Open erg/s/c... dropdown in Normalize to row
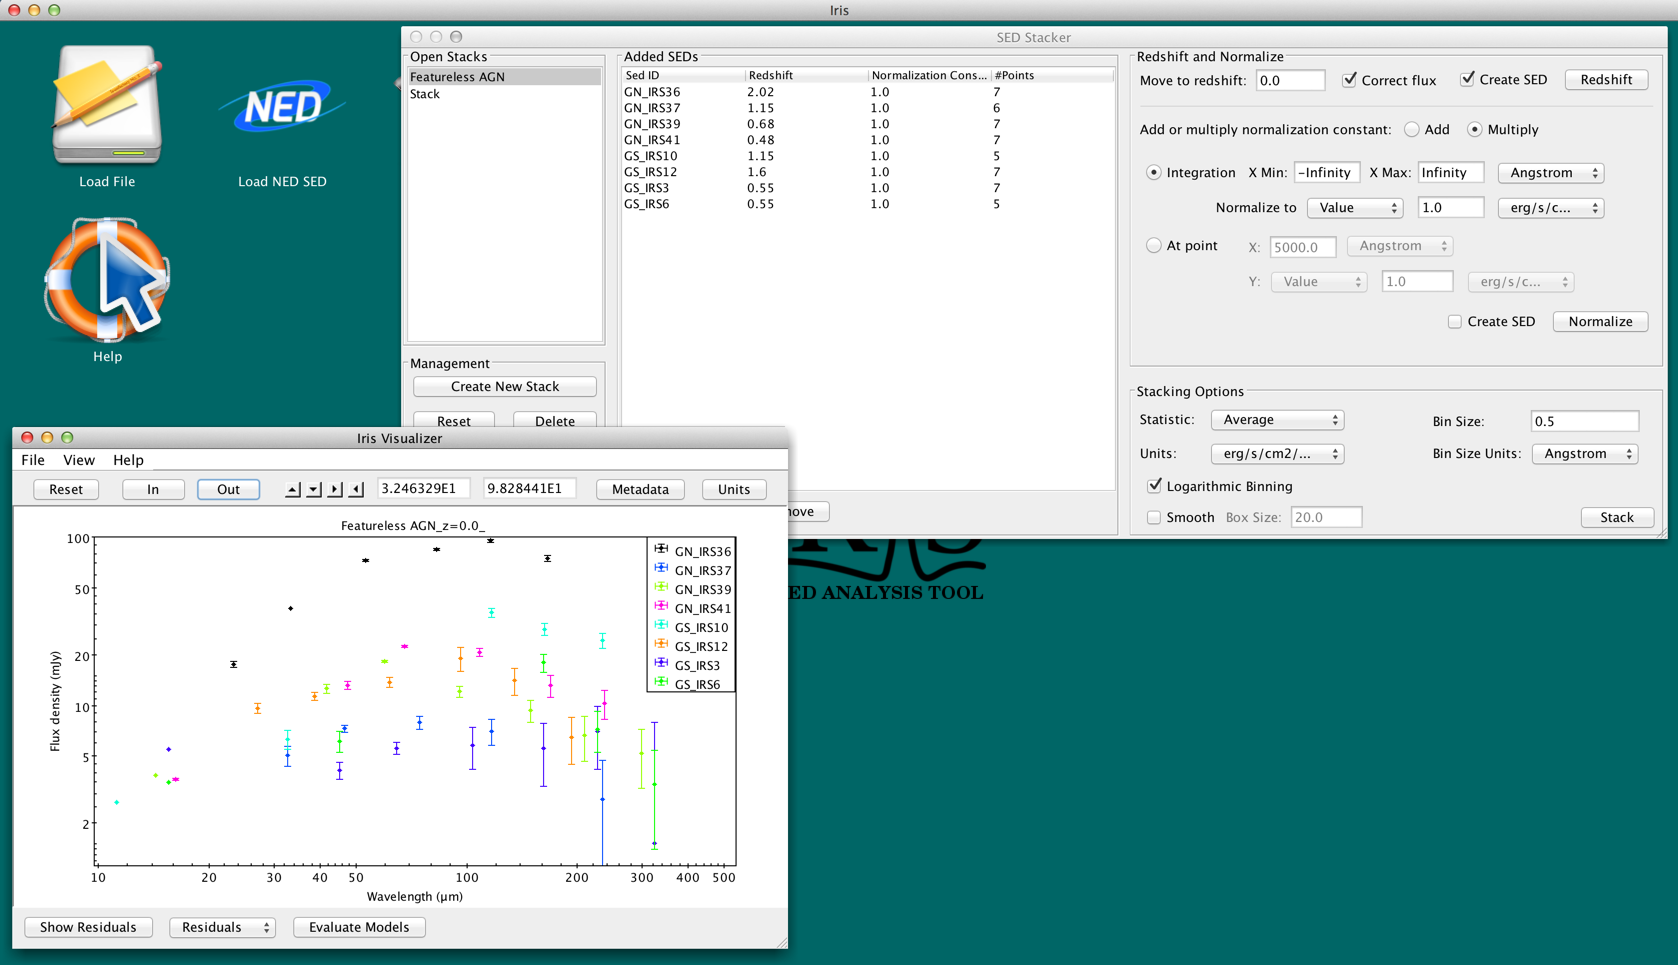The height and width of the screenshot is (965, 1678). click(x=1551, y=208)
